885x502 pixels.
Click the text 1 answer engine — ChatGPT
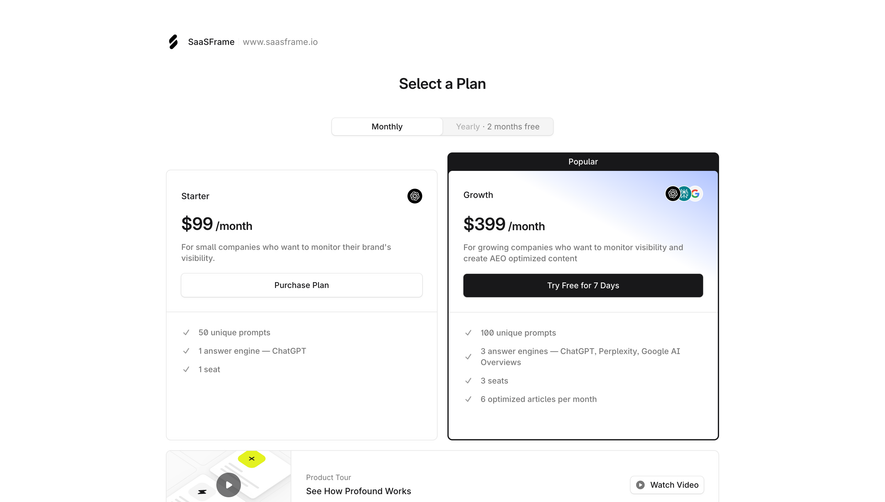tap(252, 351)
